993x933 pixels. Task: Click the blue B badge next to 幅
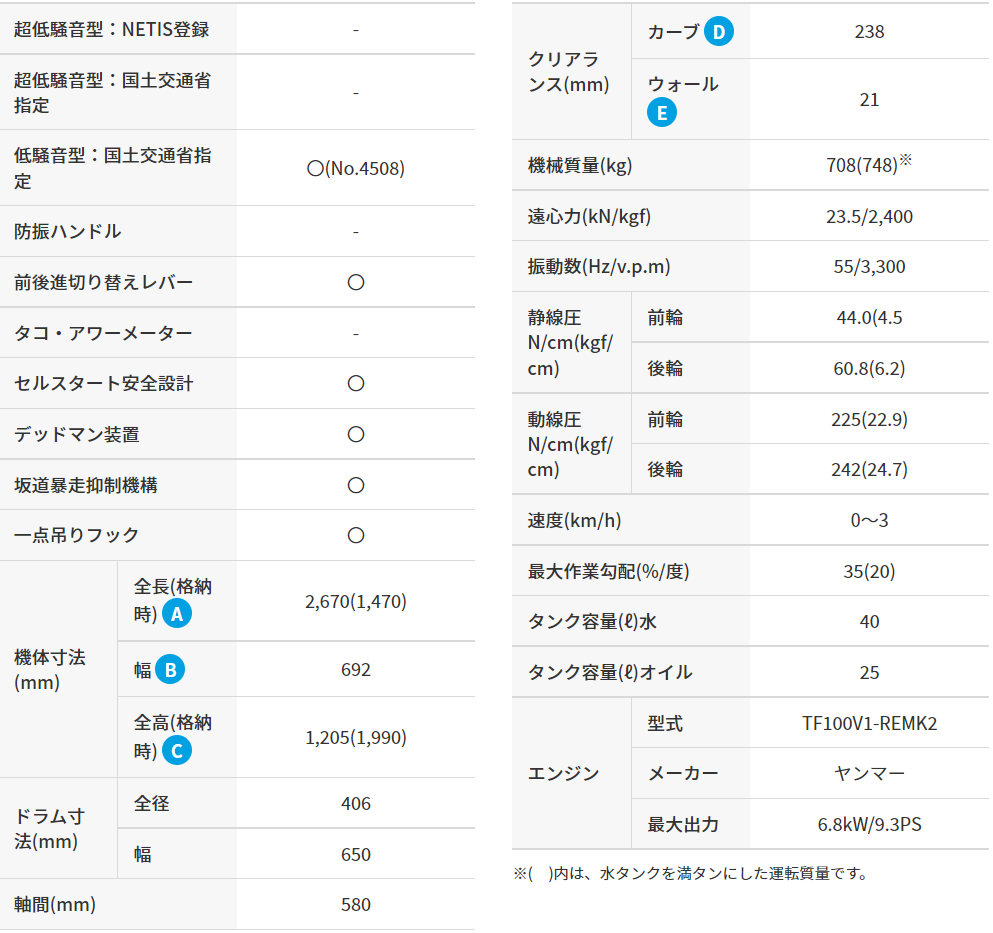(169, 670)
